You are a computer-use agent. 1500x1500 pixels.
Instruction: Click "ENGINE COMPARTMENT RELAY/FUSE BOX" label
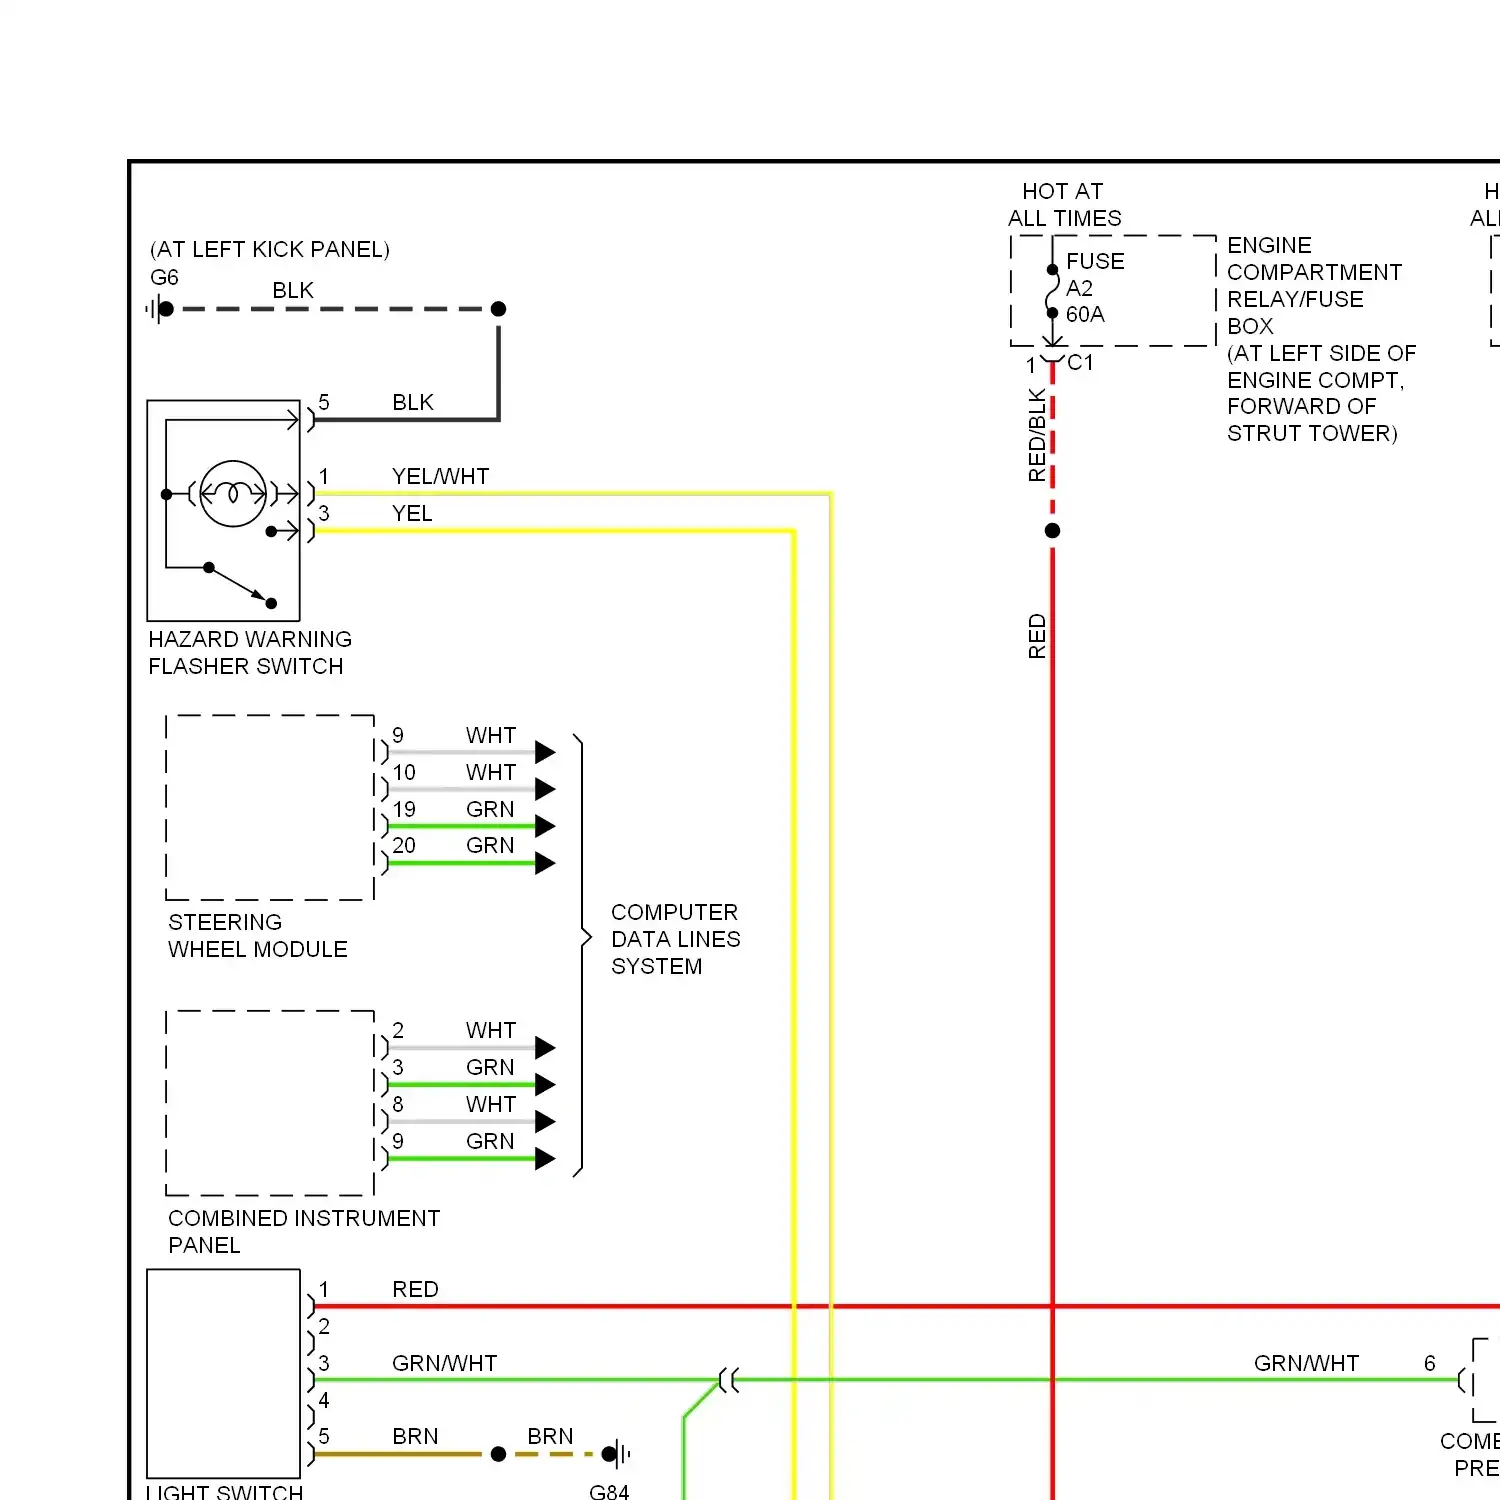coord(1314,285)
